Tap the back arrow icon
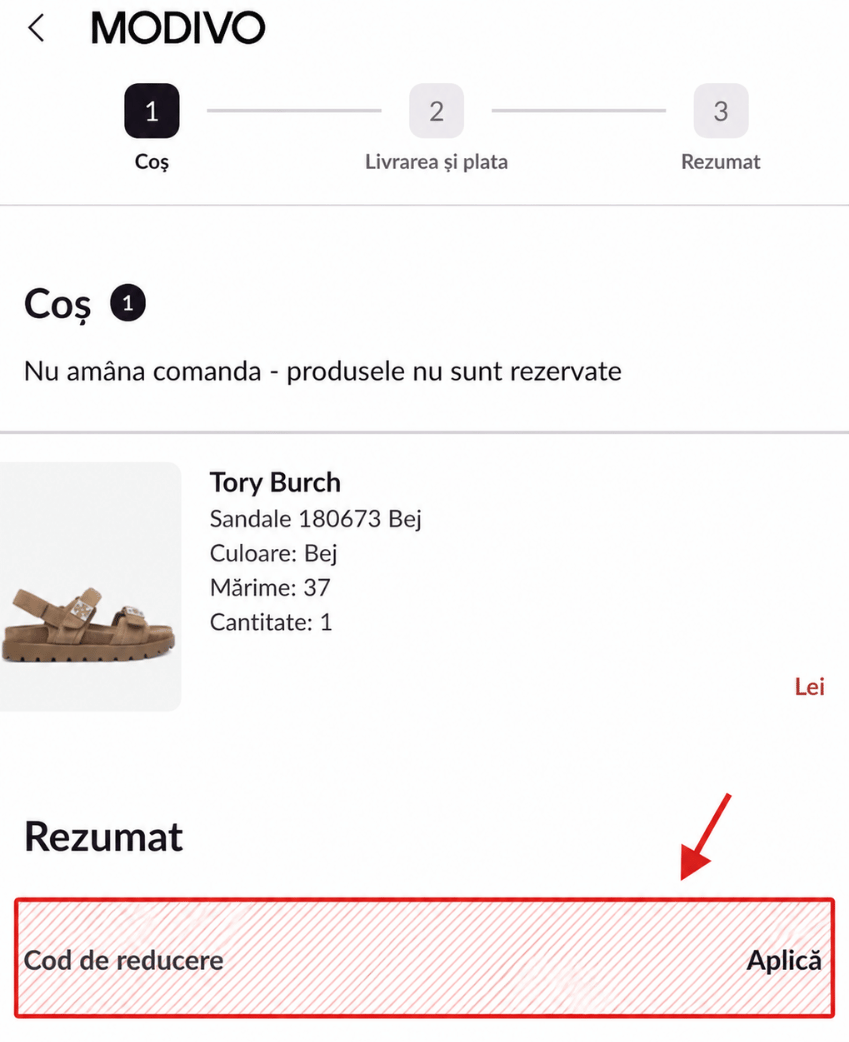The image size is (849, 1042). click(x=37, y=28)
